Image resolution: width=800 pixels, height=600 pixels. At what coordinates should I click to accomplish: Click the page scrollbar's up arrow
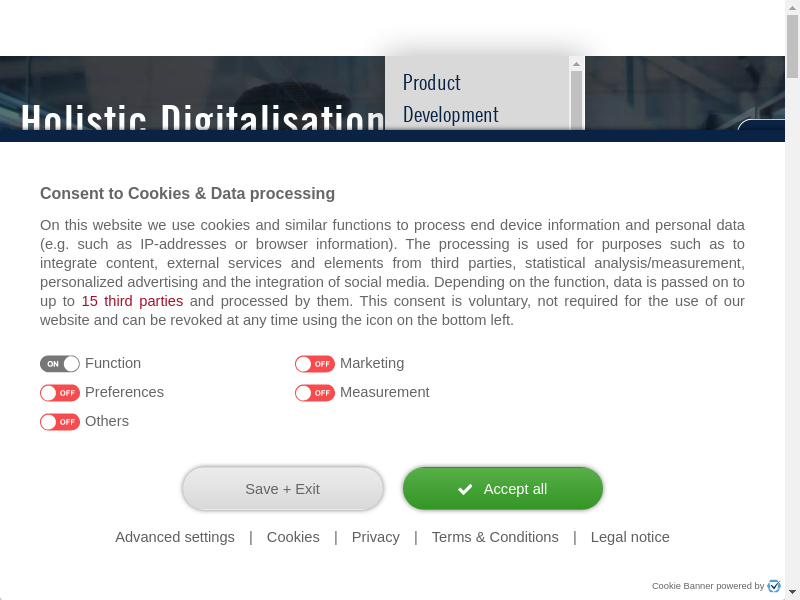click(792, 7)
